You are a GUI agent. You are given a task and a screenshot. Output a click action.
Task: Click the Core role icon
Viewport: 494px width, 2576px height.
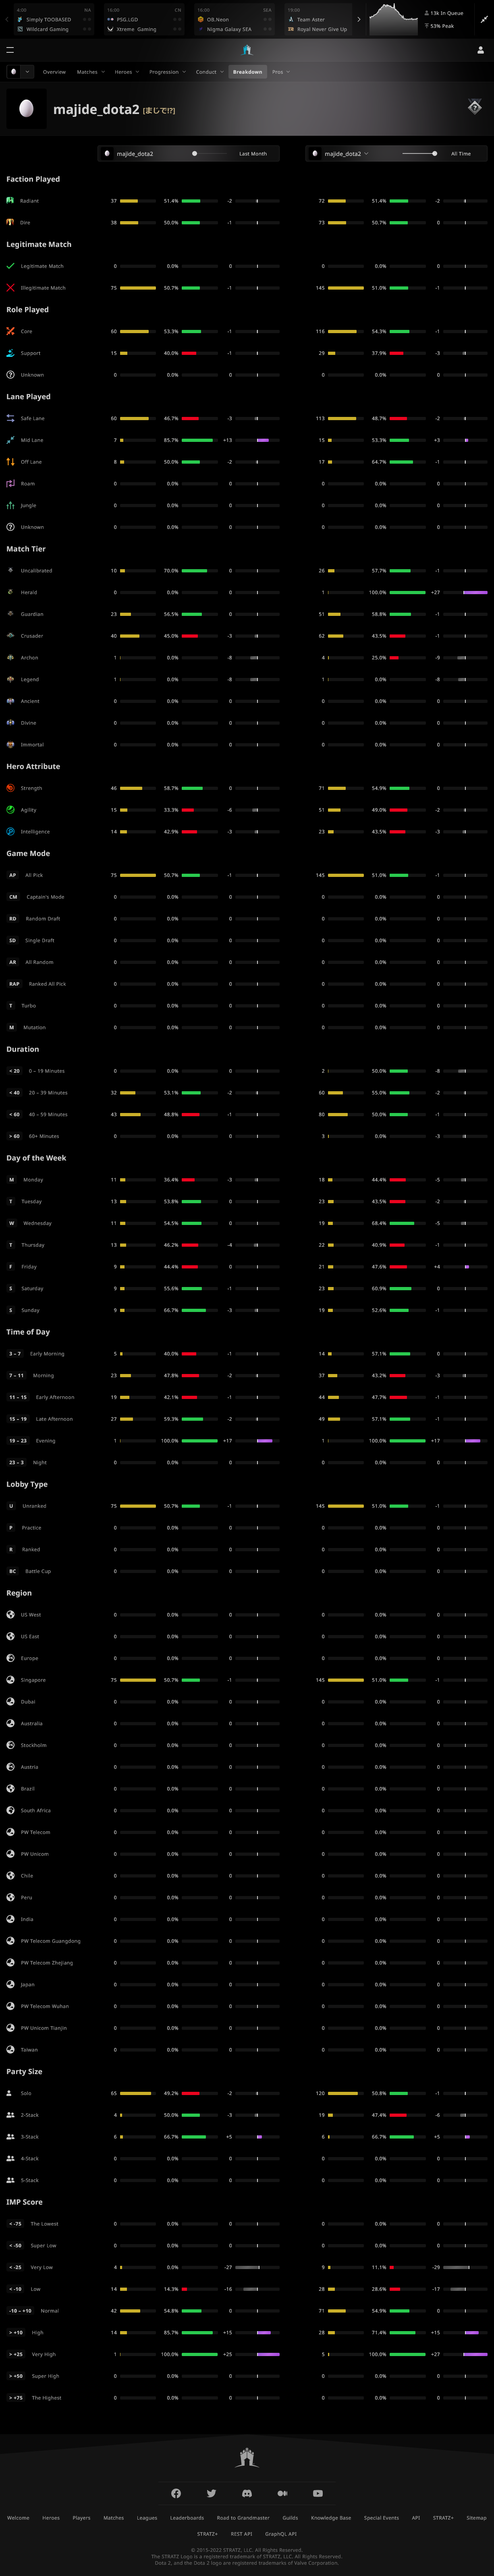click(10, 331)
